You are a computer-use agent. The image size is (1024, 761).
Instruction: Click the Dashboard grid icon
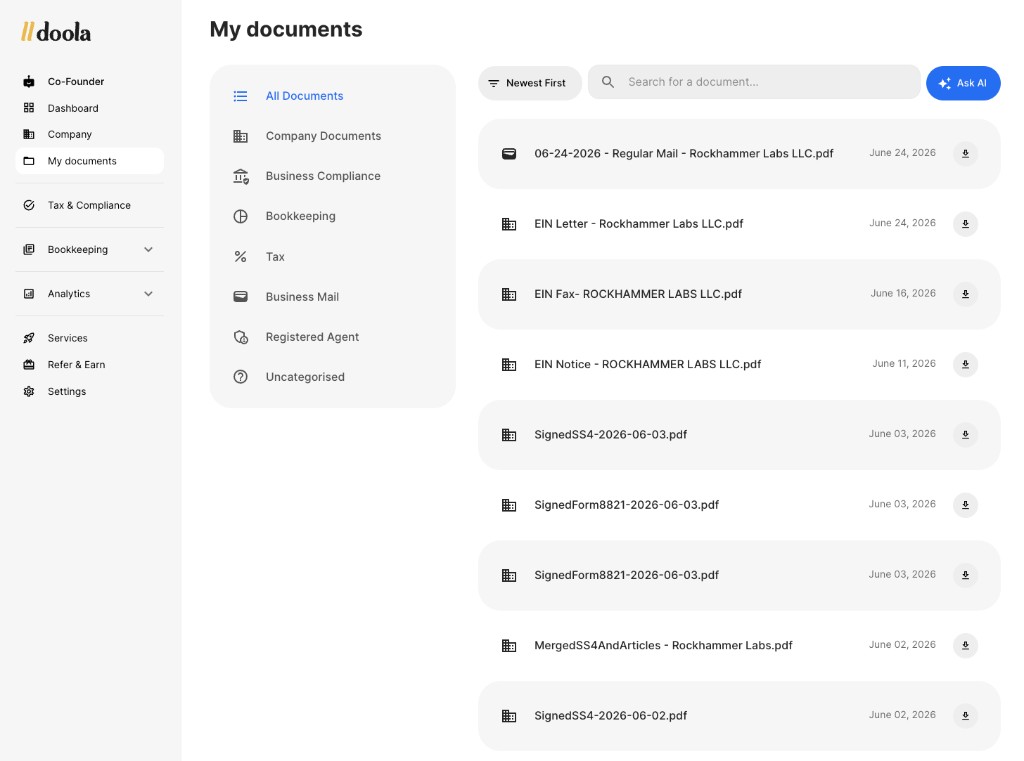(29, 108)
